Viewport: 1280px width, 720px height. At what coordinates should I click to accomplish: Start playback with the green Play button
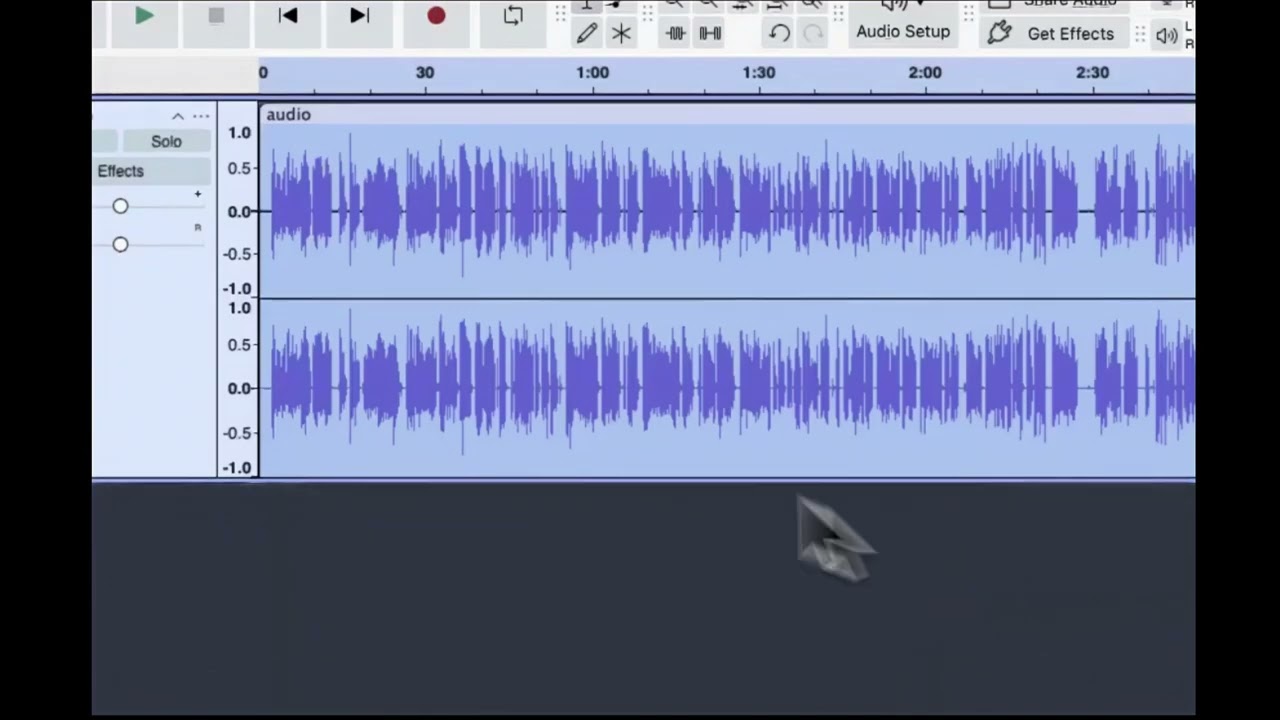click(x=144, y=17)
